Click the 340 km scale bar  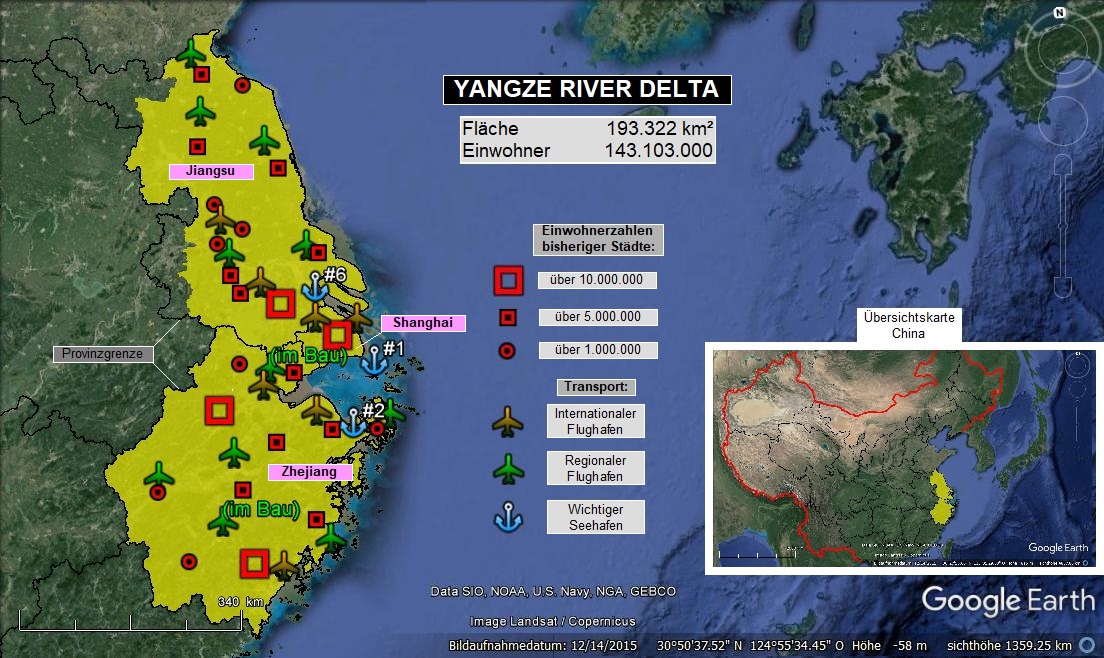pos(130,630)
